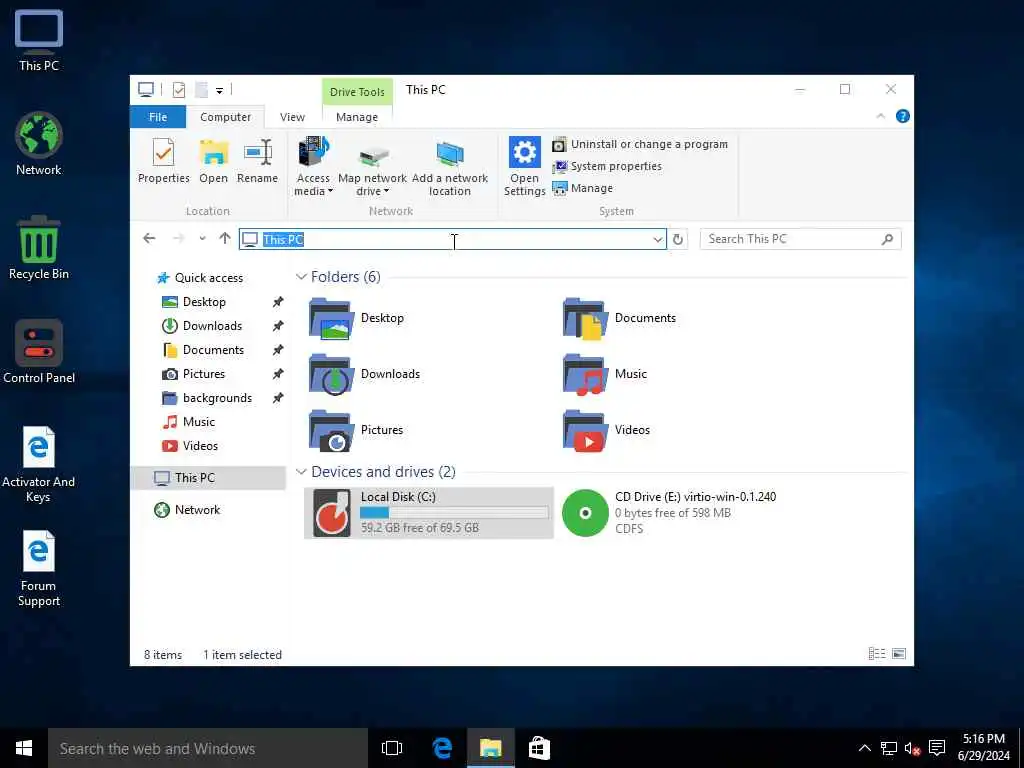The height and width of the screenshot is (768, 1024).
Task: Expand the address bar history dropdown
Action: click(658, 239)
